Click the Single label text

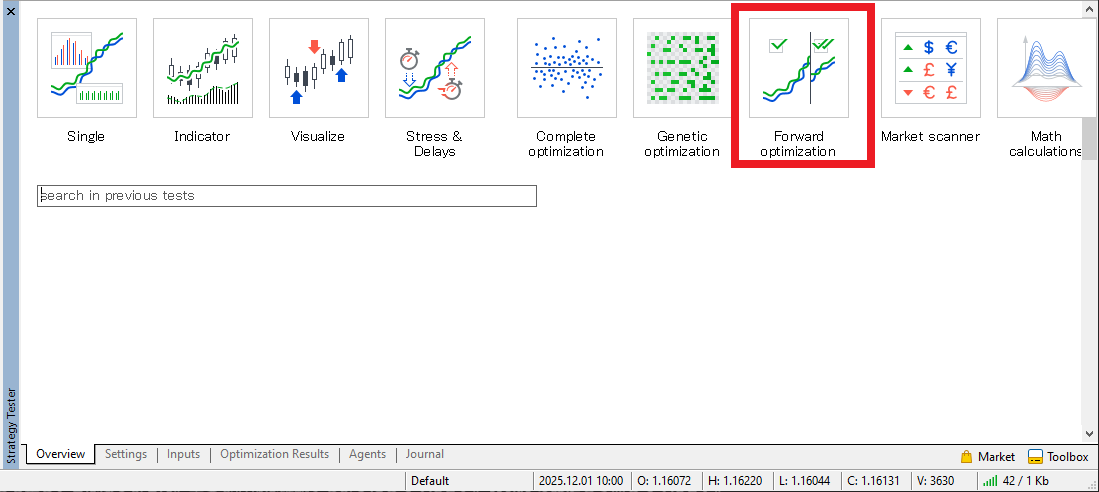pos(86,137)
